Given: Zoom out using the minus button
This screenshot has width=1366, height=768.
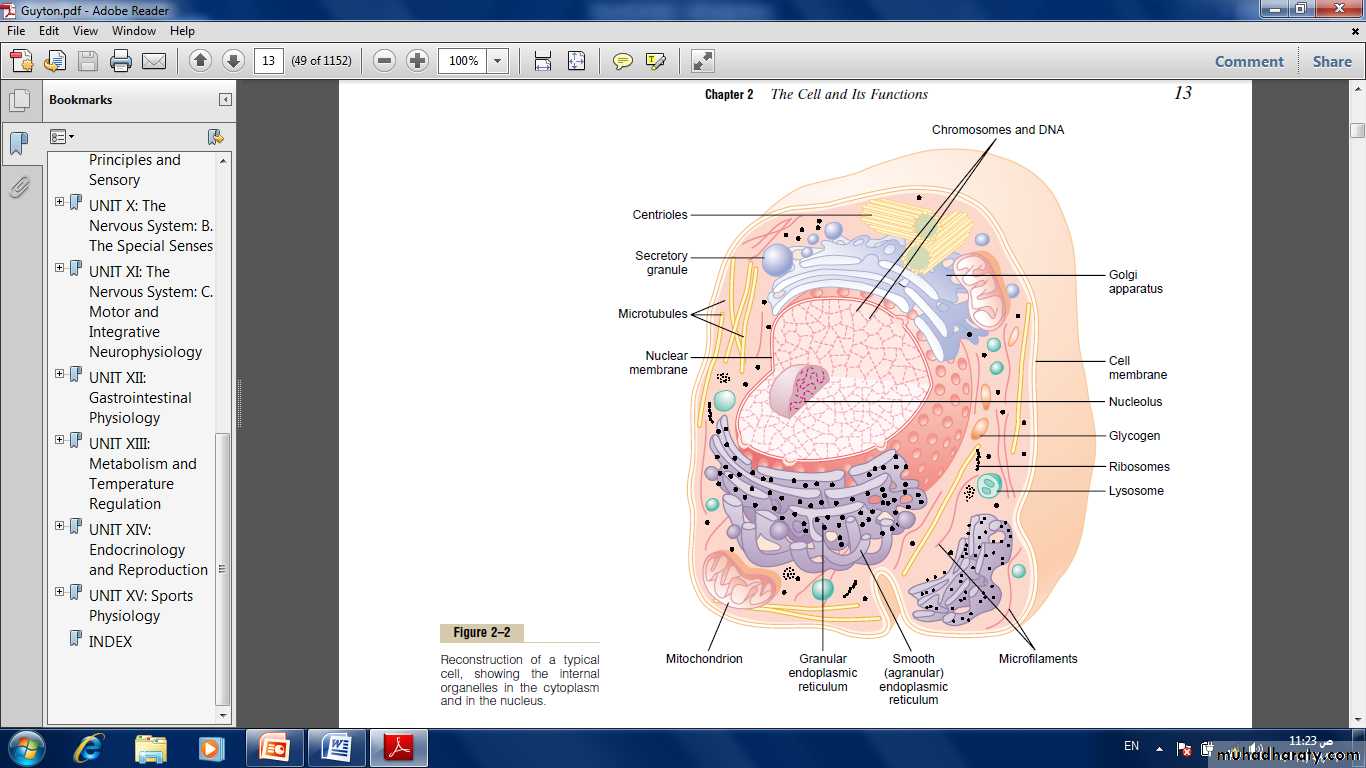Looking at the screenshot, I should pos(384,61).
